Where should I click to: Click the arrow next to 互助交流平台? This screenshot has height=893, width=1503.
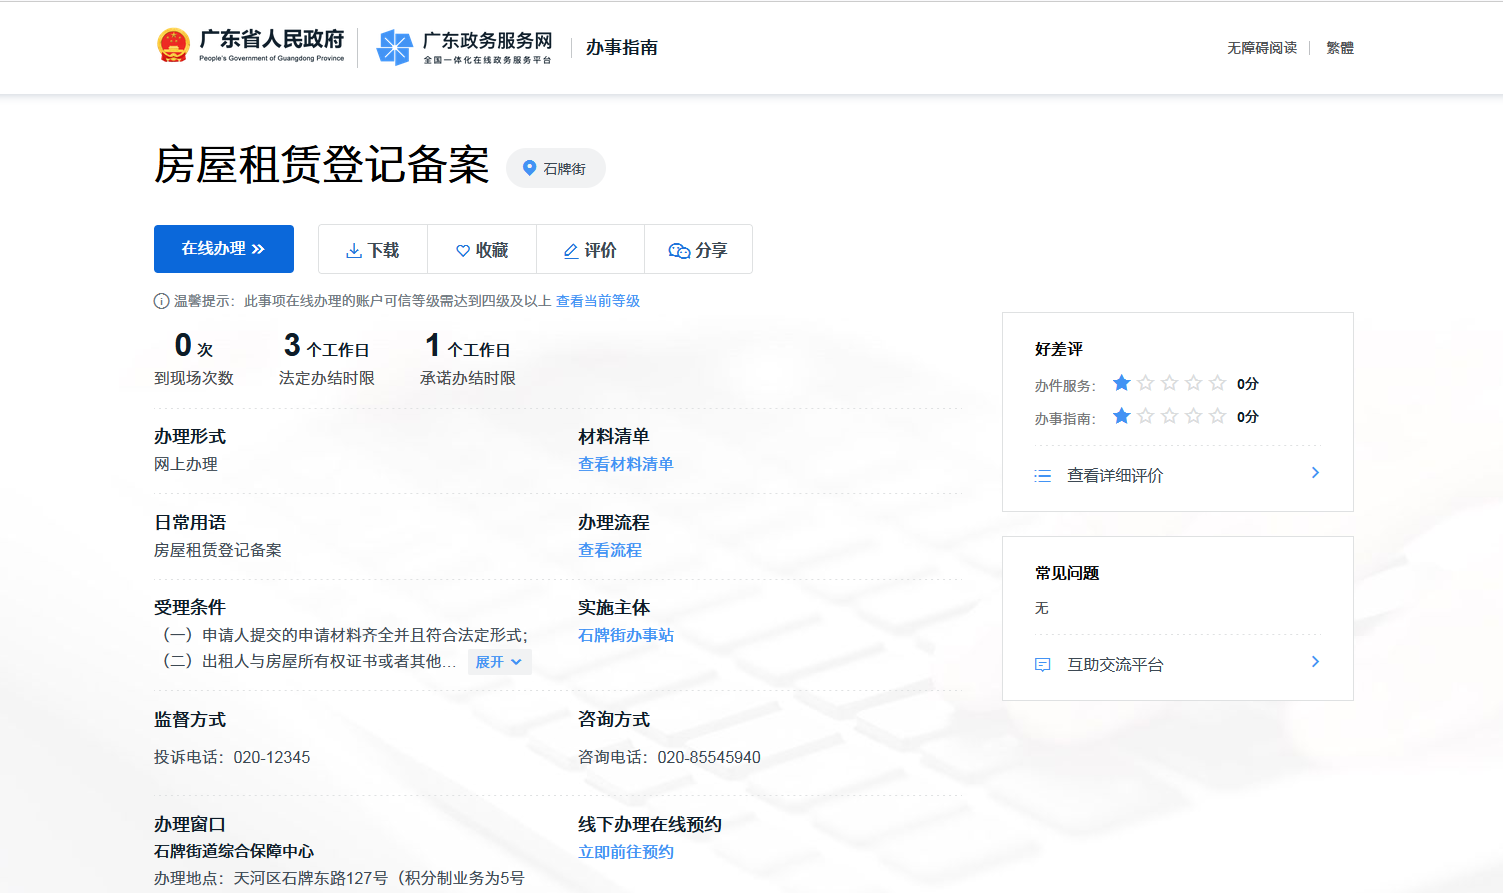[x=1315, y=662]
